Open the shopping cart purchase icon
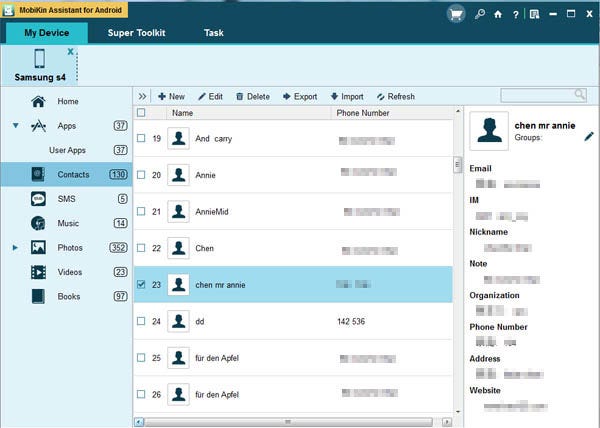This screenshot has height=428, width=600. (x=456, y=14)
